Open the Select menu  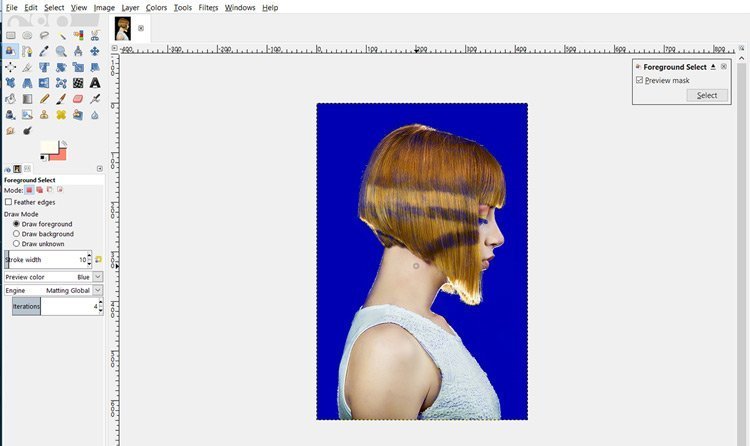tap(54, 8)
